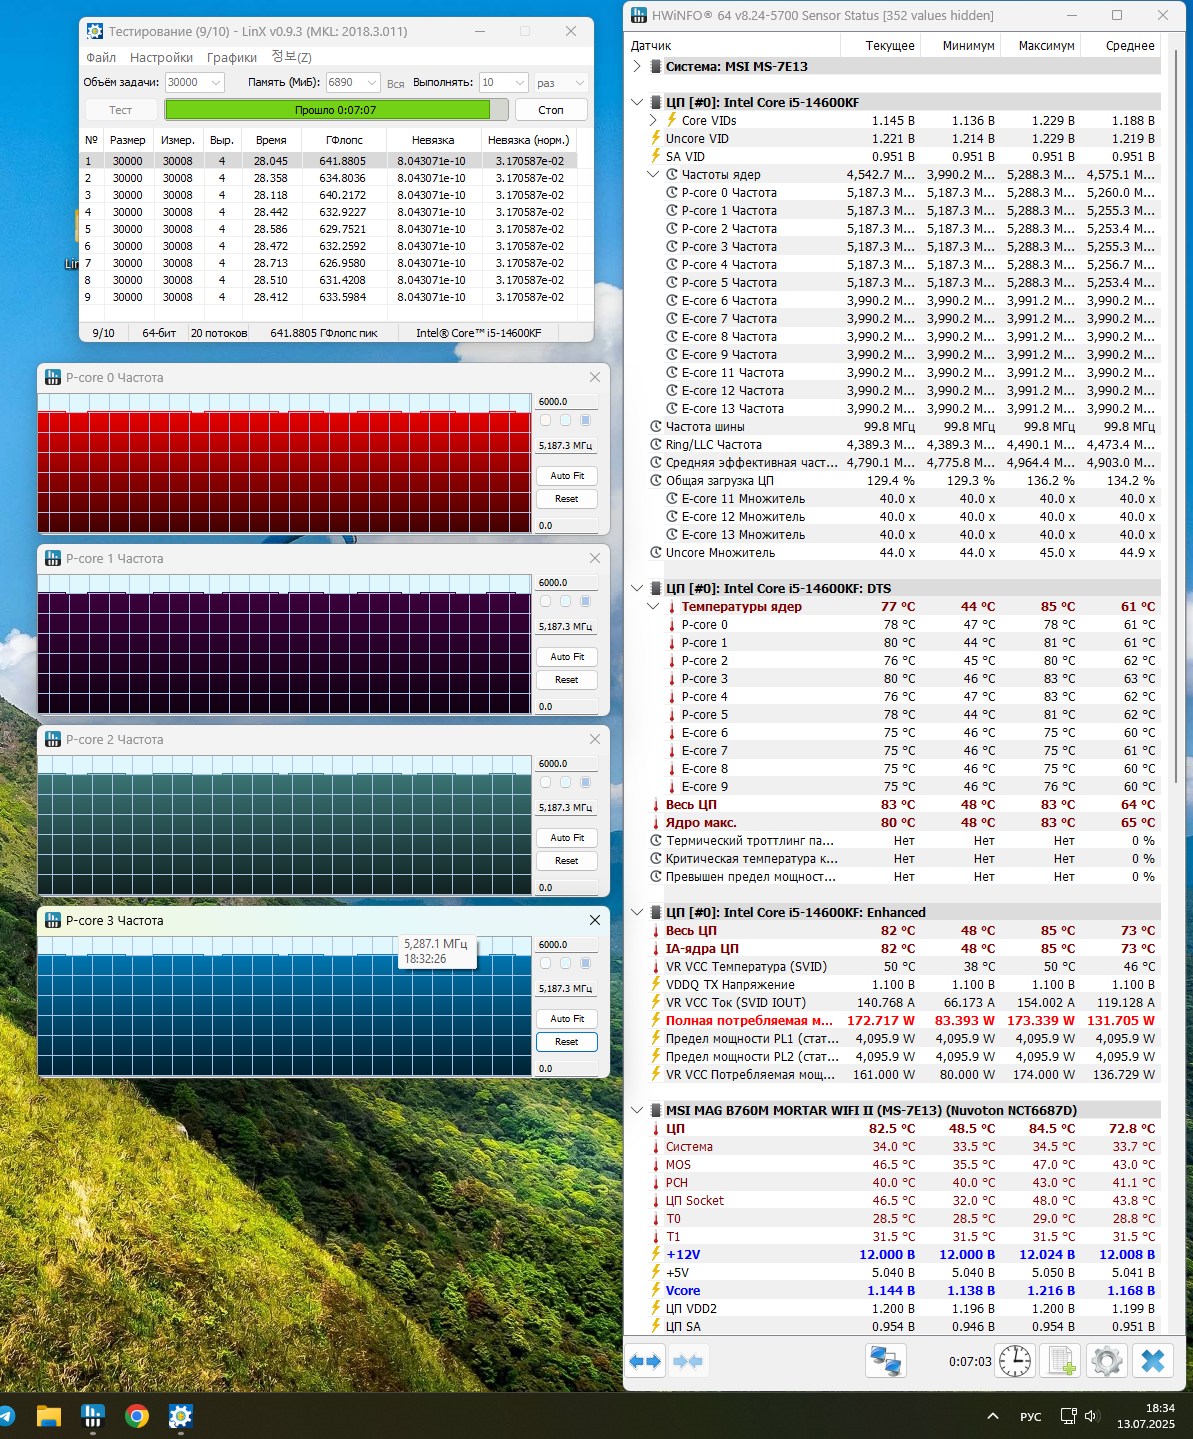
Task: Select LinX result row number 5
Action: tap(329, 229)
